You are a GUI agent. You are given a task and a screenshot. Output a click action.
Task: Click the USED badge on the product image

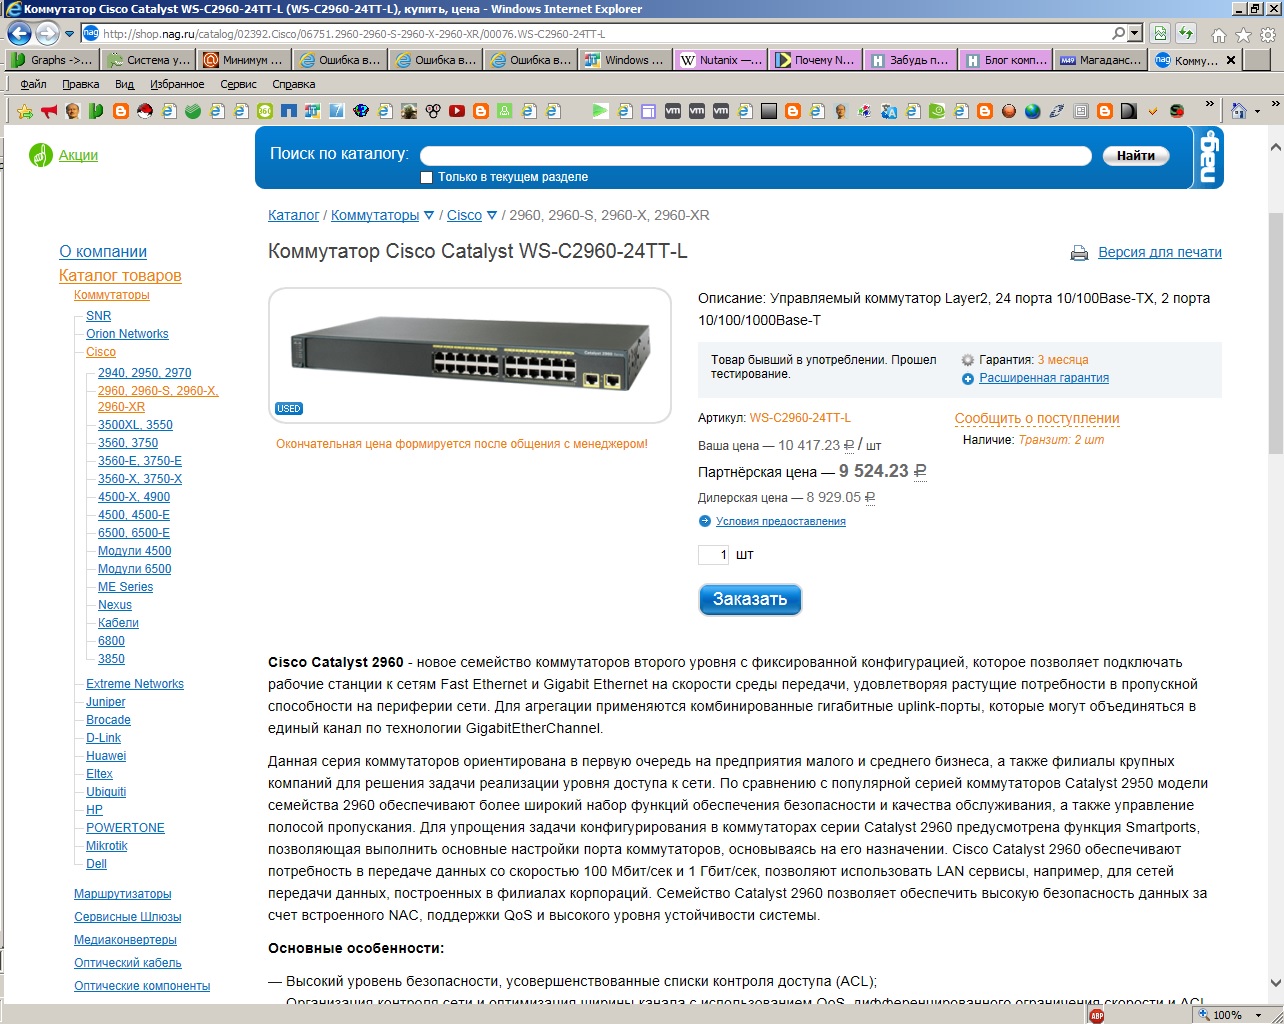coord(289,409)
